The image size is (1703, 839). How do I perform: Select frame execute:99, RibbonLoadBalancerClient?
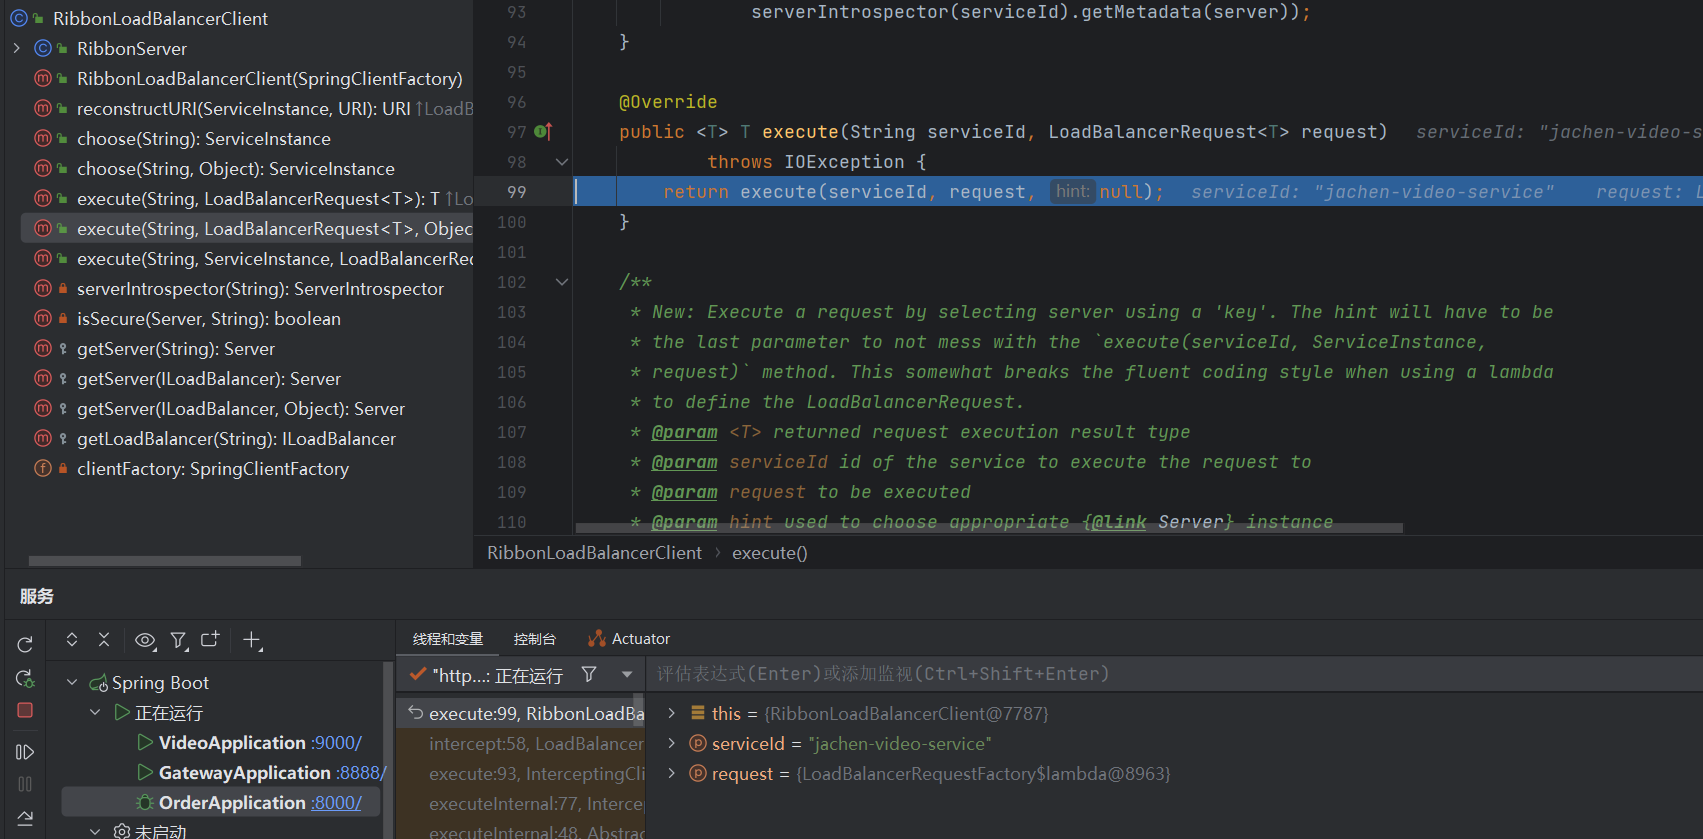coord(522,713)
